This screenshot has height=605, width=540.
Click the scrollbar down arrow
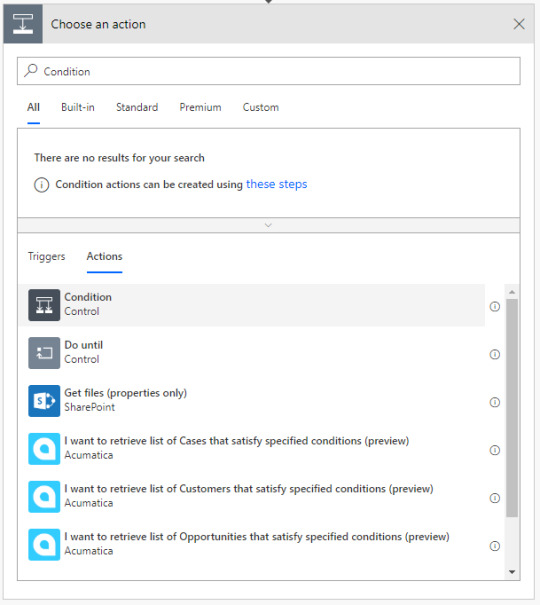(512, 572)
